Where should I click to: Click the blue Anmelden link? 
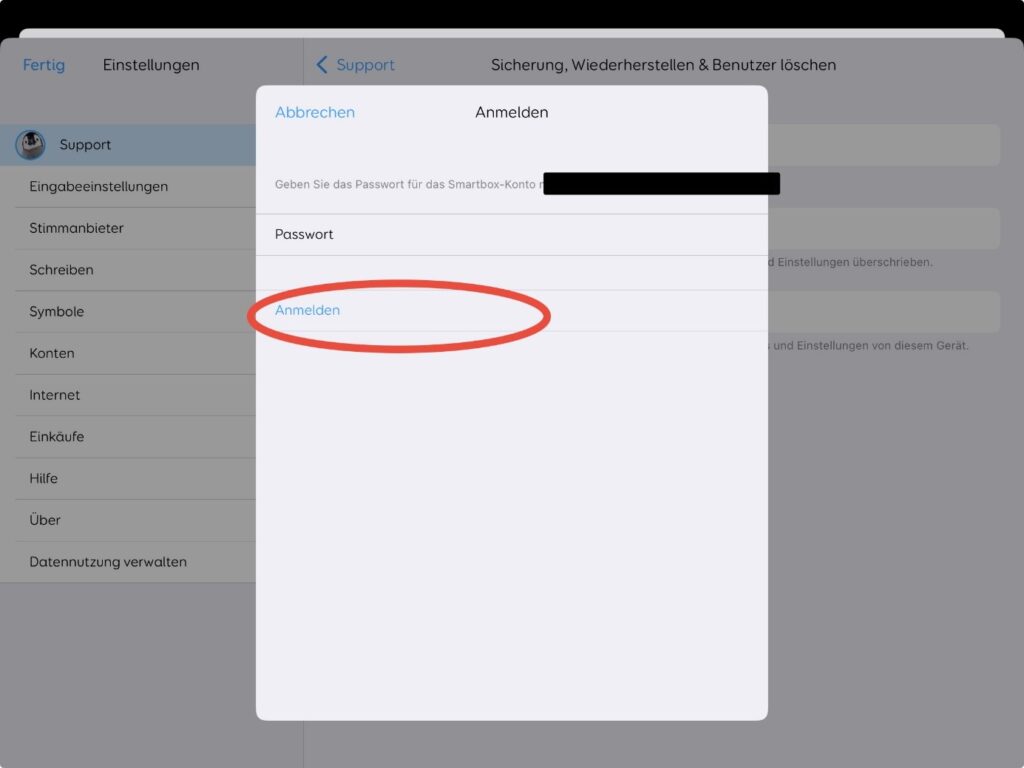point(307,311)
